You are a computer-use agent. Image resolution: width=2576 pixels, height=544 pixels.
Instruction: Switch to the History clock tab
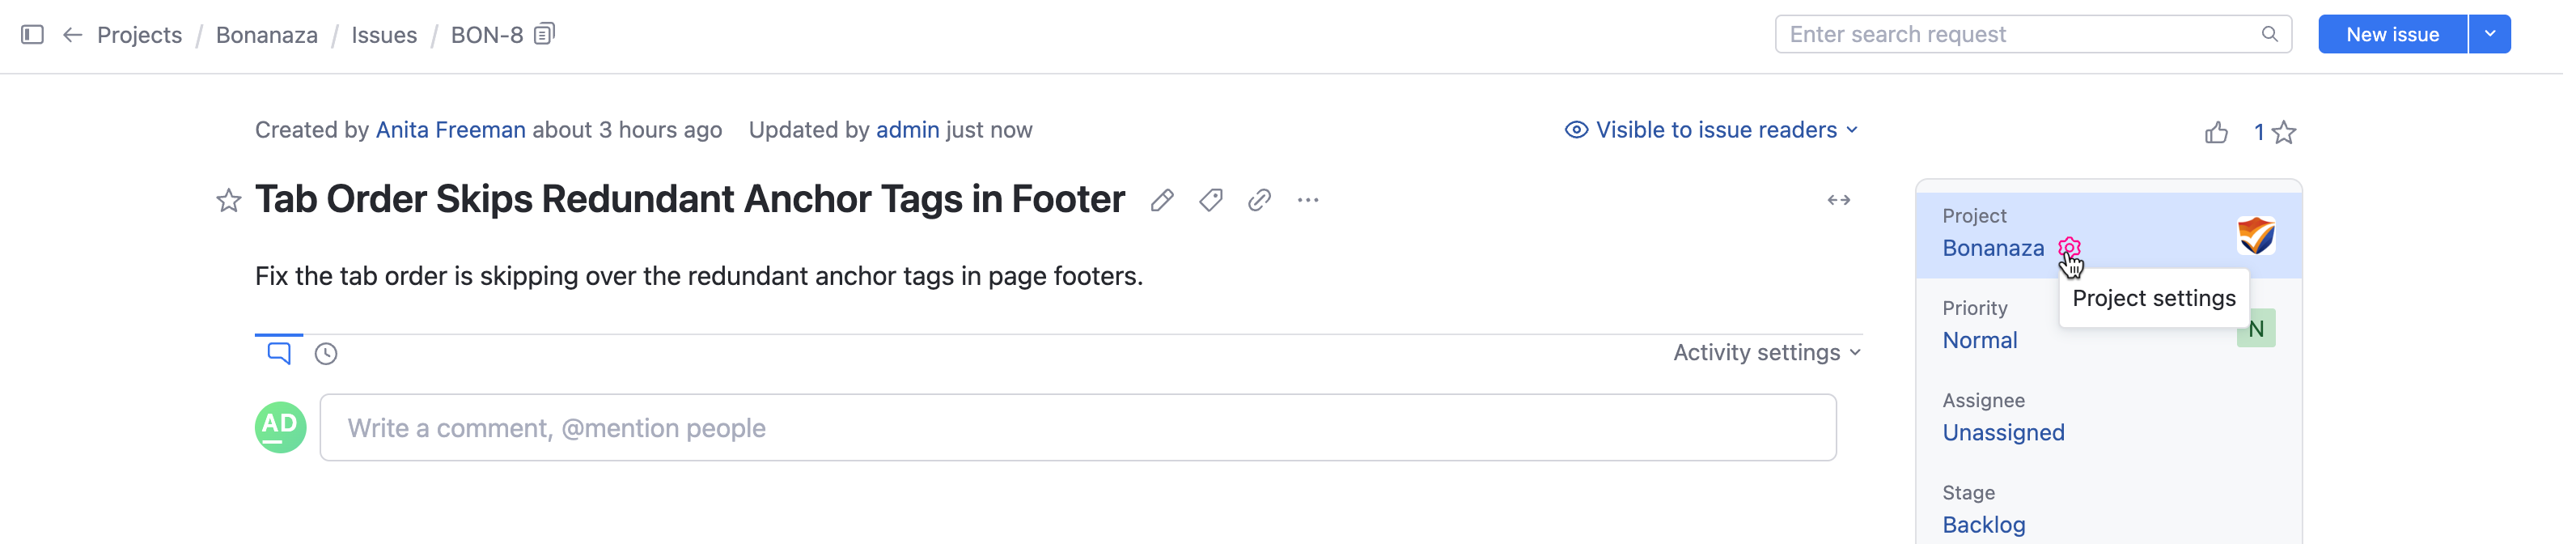pos(326,354)
